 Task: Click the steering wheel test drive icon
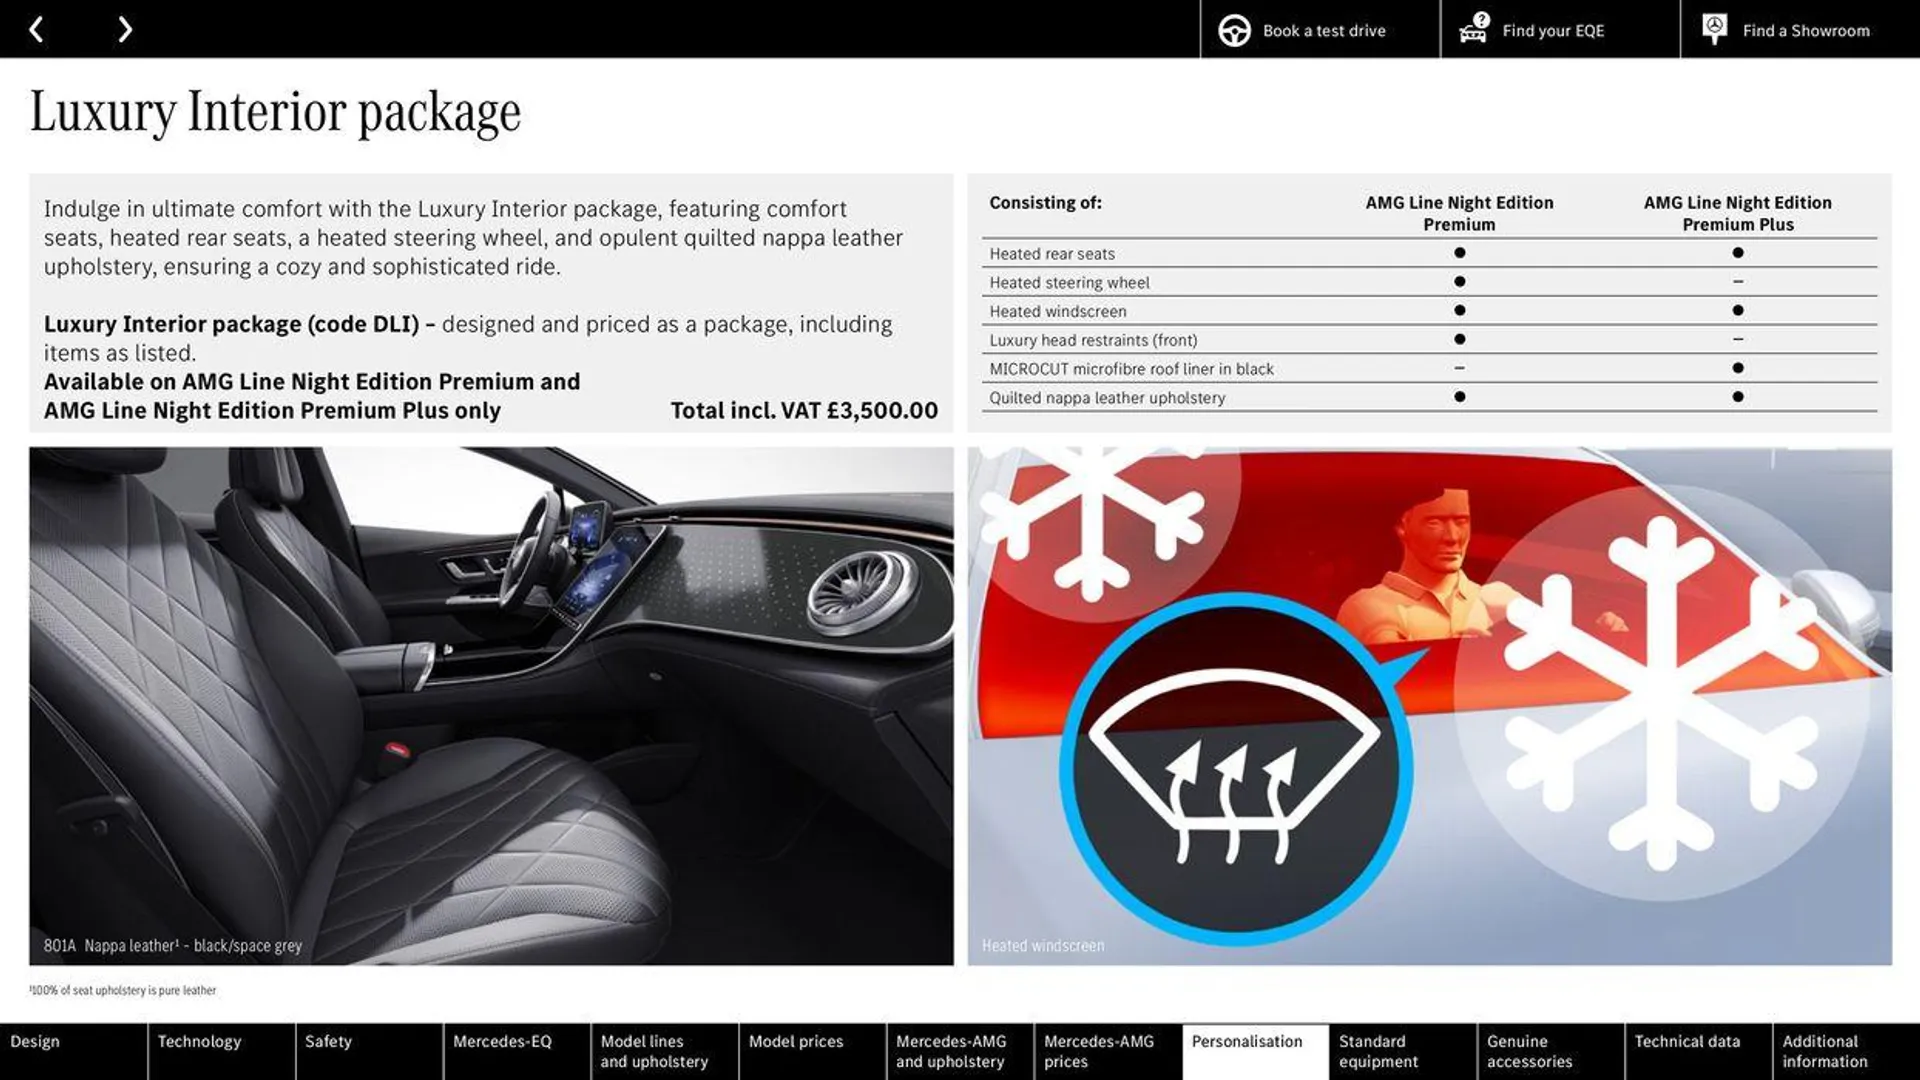(x=1234, y=30)
